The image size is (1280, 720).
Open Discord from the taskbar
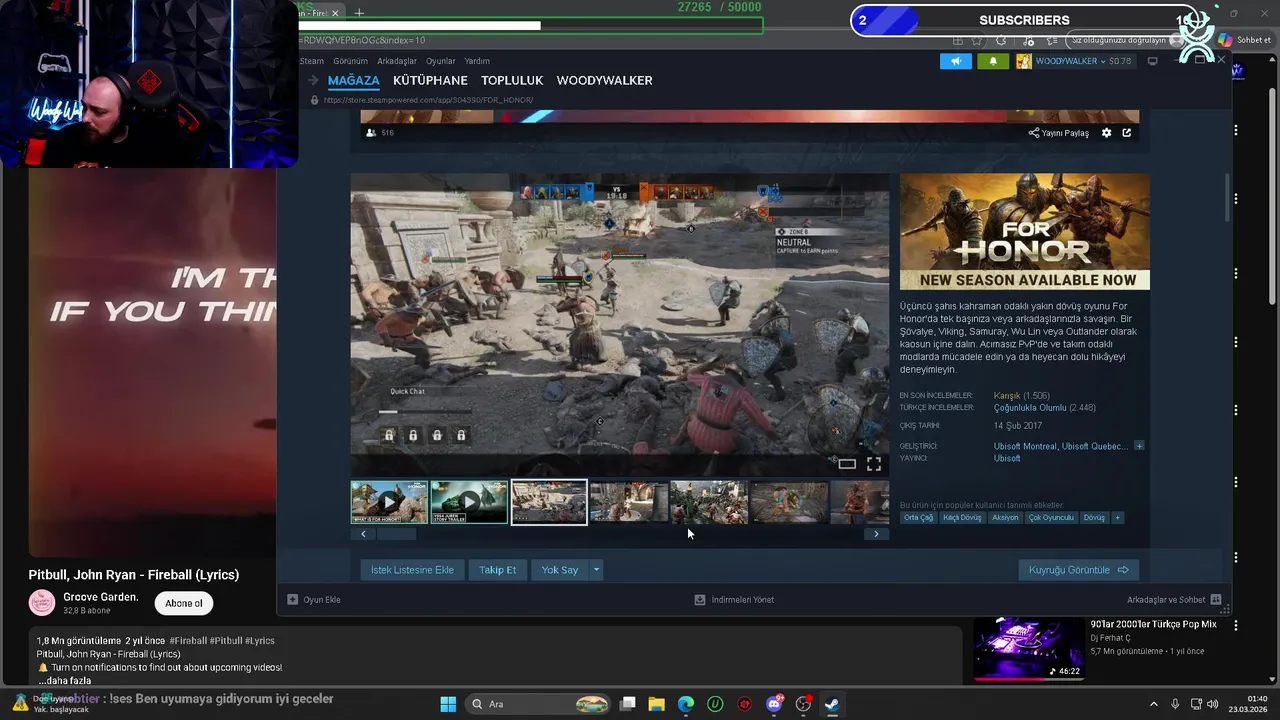(774, 704)
